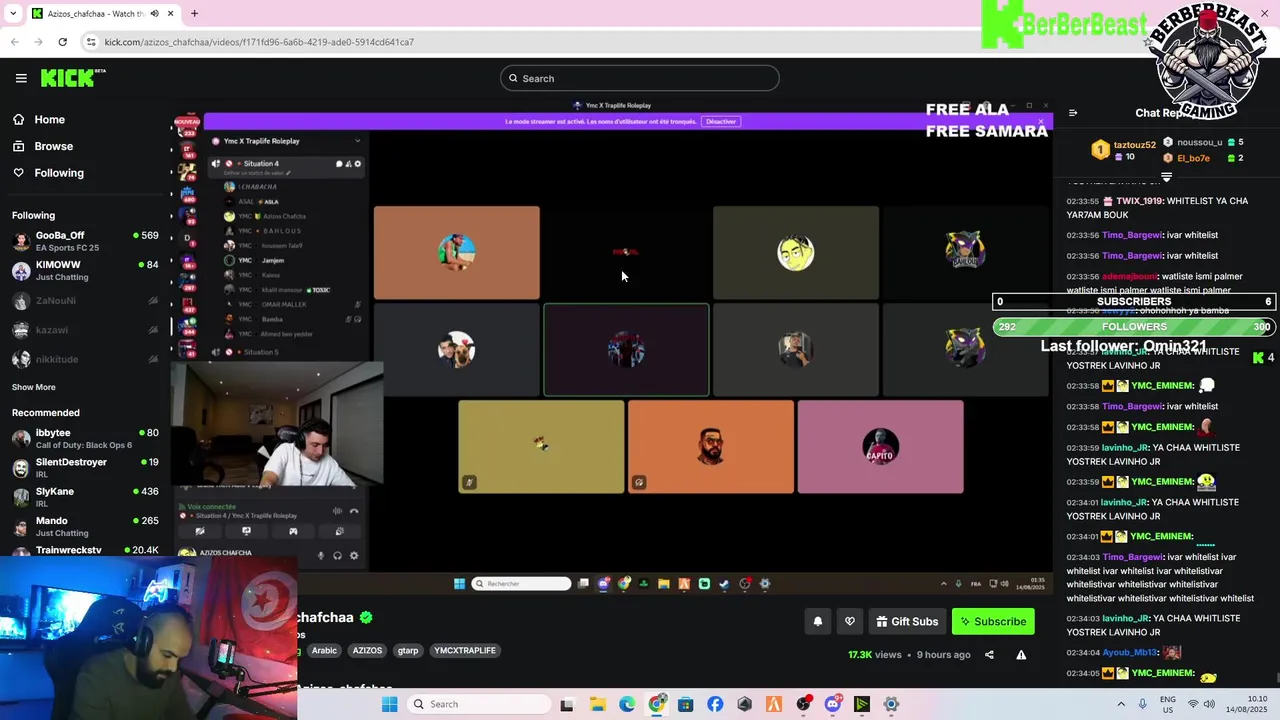Click the report warning triangle icon

click(1021, 655)
